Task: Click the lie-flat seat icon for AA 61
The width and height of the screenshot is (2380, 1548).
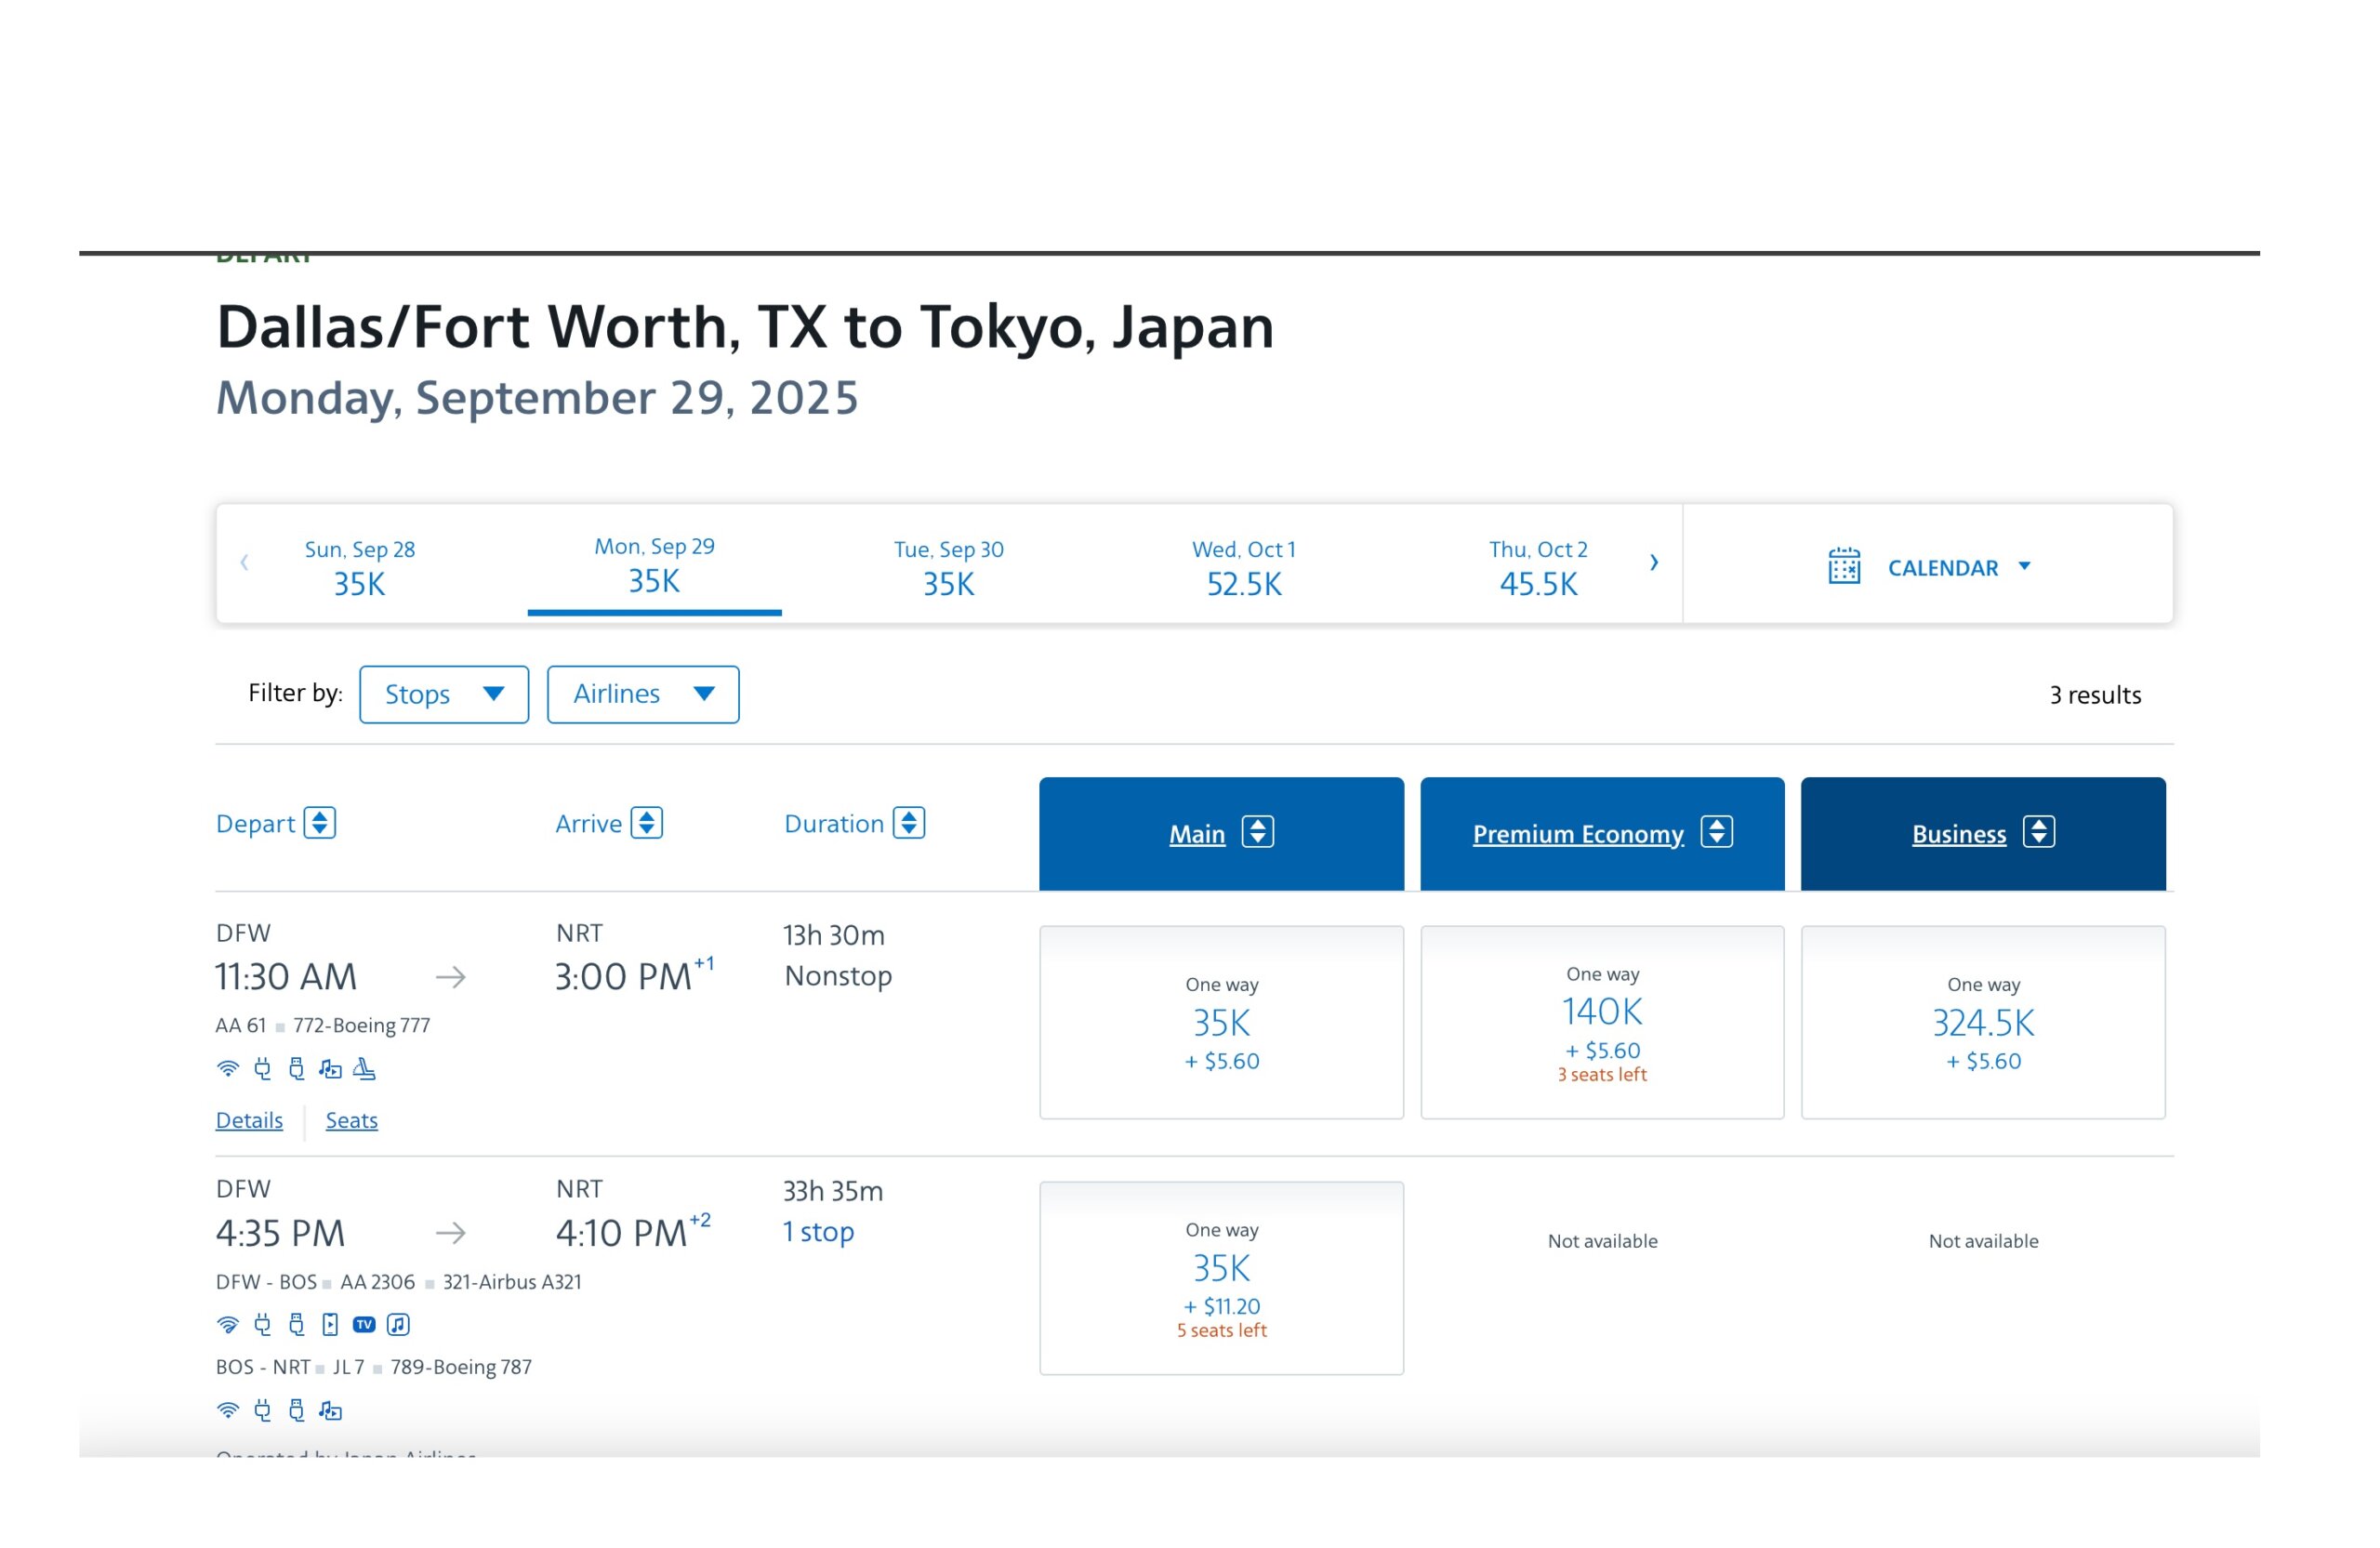Action: (365, 1069)
